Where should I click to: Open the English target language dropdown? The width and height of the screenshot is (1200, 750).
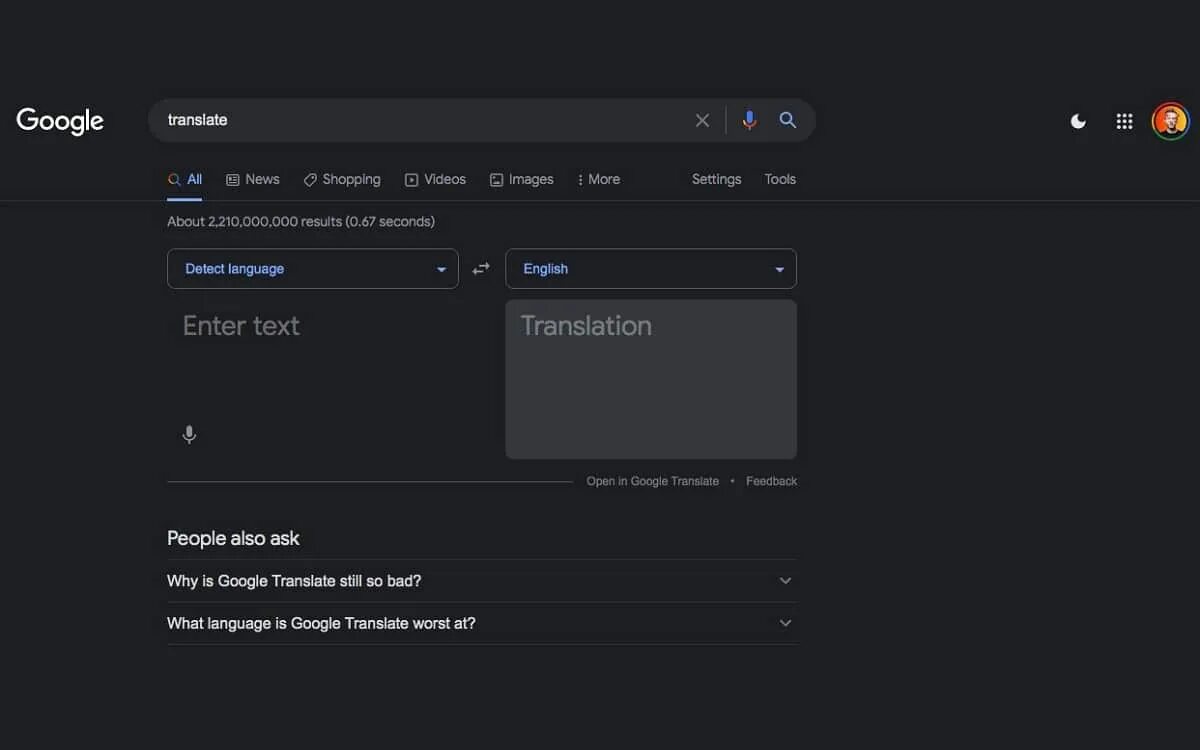650,269
